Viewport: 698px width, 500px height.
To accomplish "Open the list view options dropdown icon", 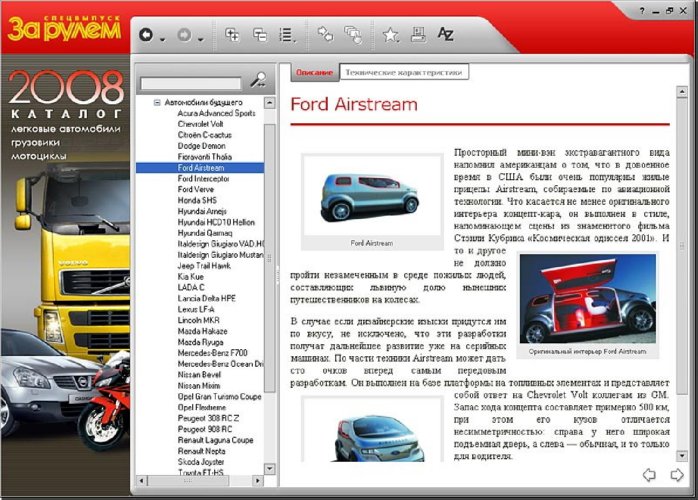I will tap(288, 36).
